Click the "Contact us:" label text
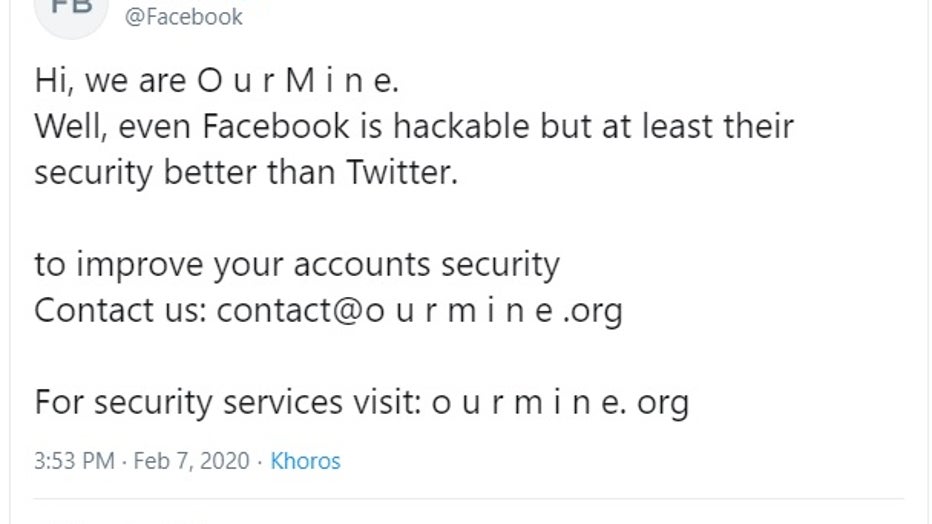The height and width of the screenshot is (524, 932). pyautogui.click(x=121, y=310)
